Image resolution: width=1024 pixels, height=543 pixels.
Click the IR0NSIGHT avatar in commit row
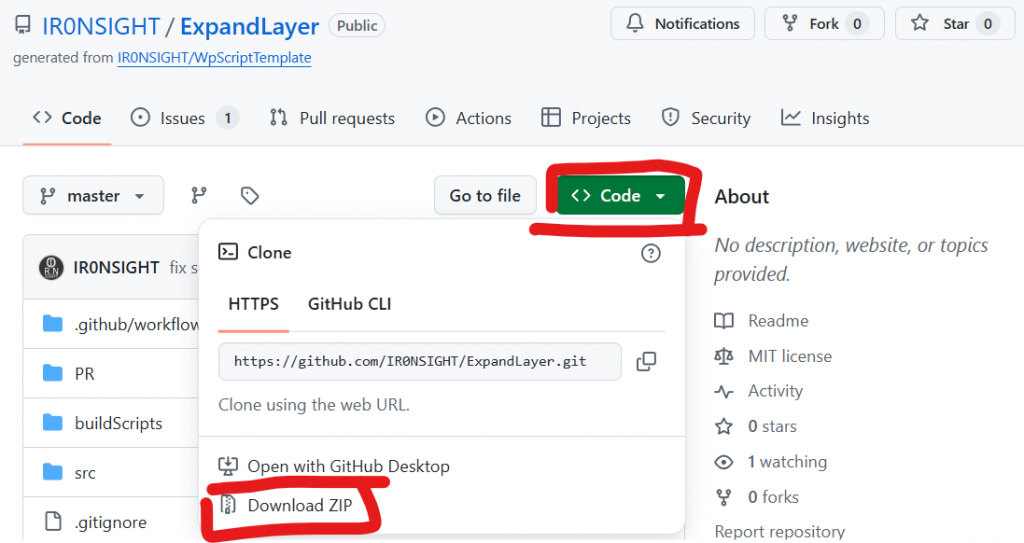(51, 268)
